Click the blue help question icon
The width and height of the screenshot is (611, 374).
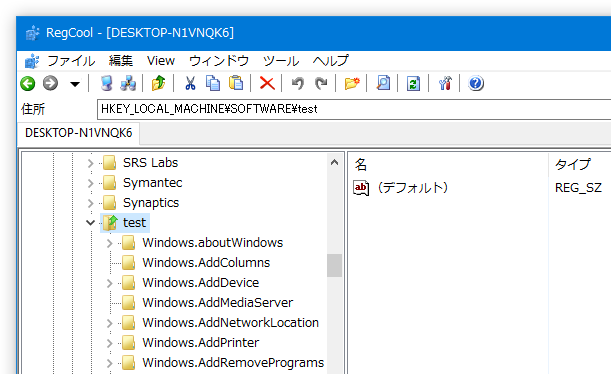coord(476,83)
